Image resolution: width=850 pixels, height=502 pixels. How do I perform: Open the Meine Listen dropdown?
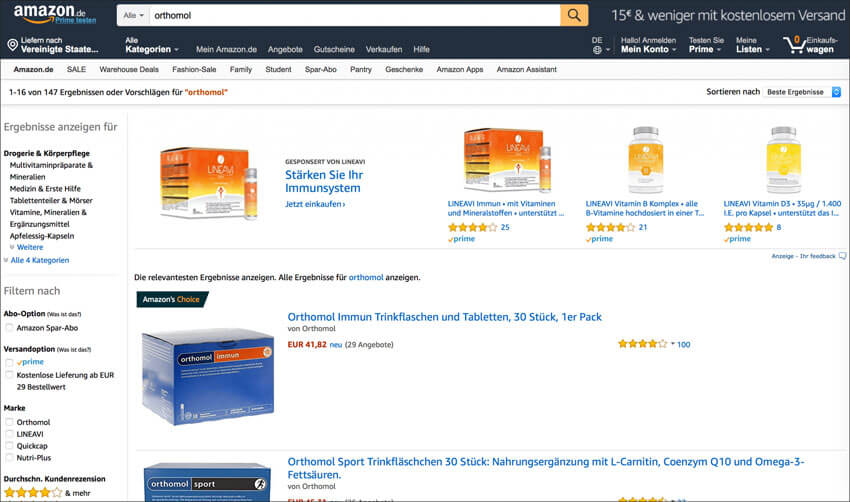point(752,45)
